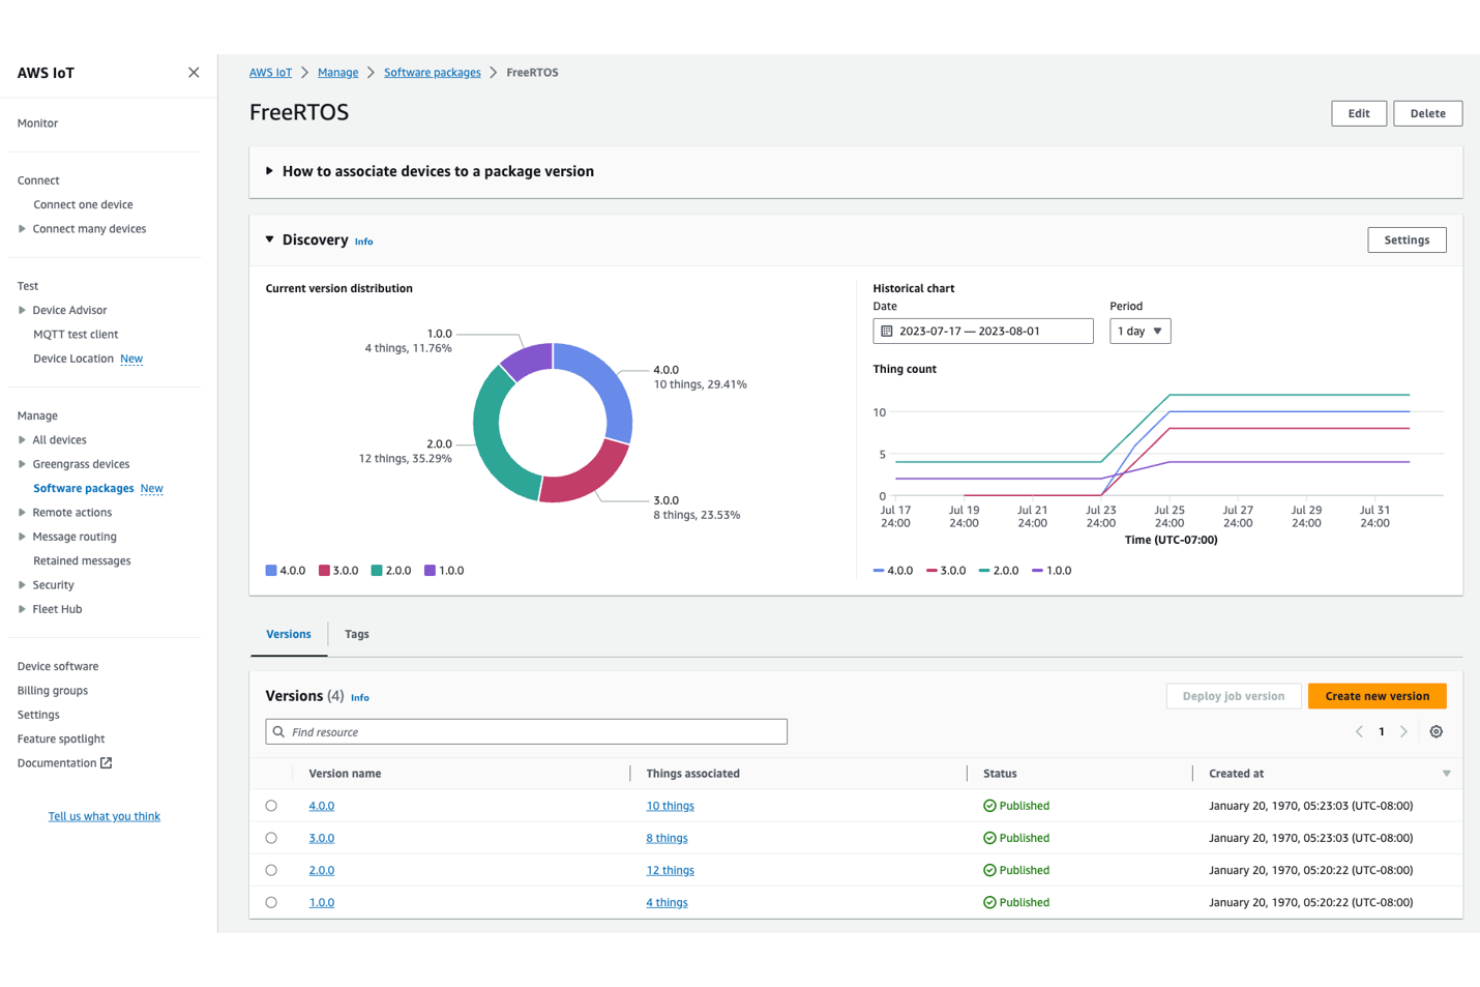1480x987 pixels.
Task: Click the Info link next to Discovery
Action: (364, 241)
